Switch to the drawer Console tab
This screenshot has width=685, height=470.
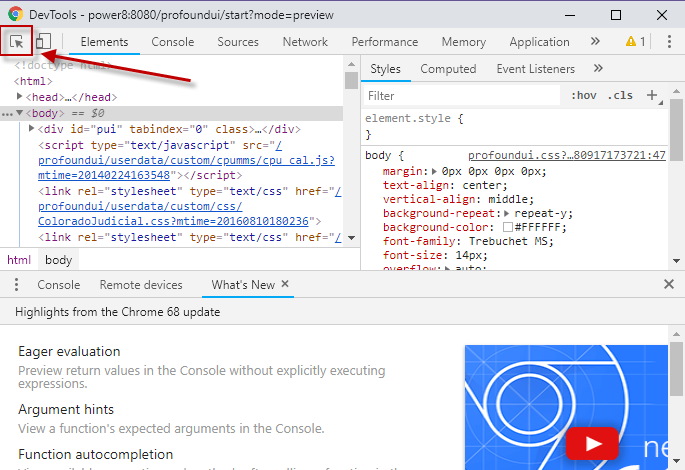(59, 285)
